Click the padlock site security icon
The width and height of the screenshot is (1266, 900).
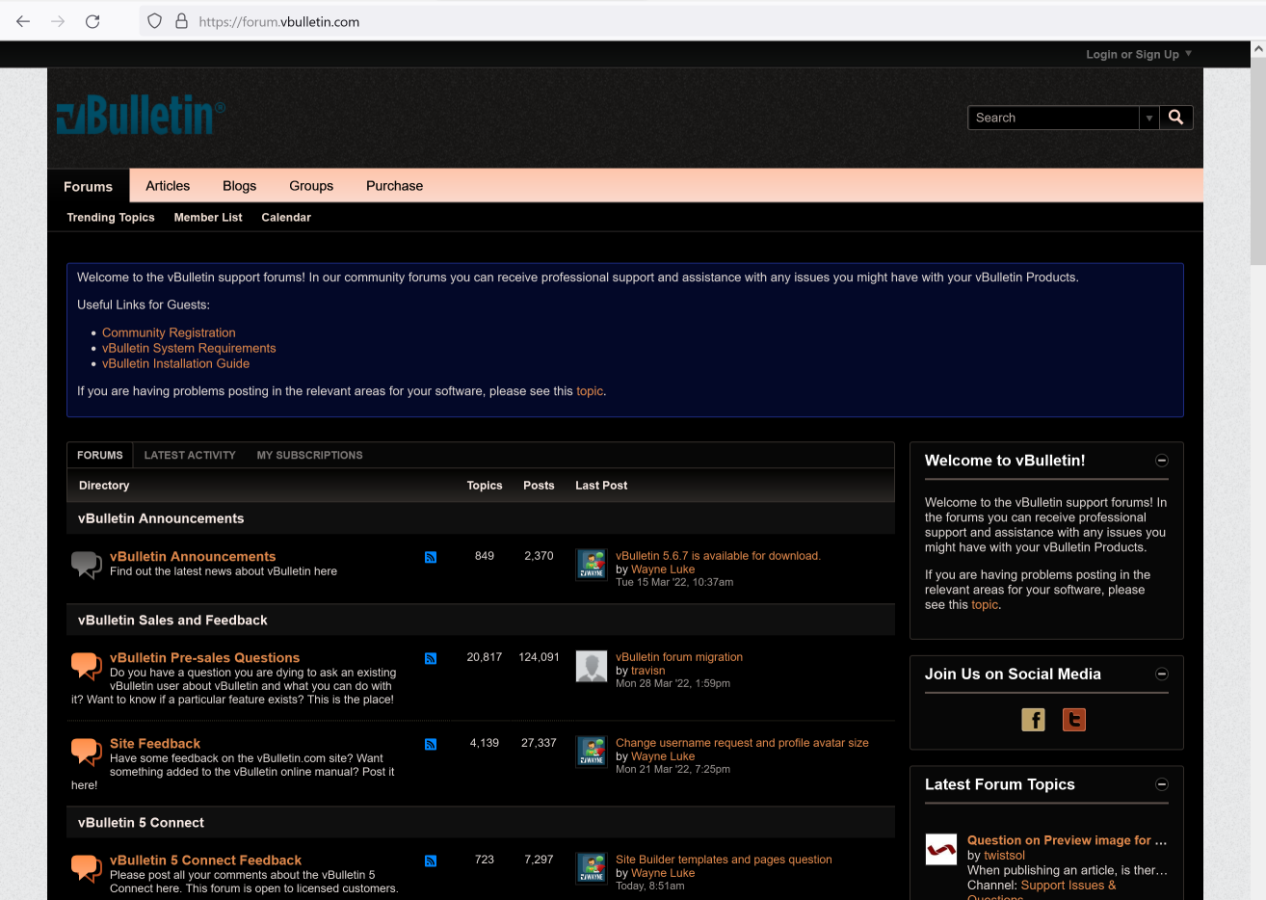click(181, 21)
